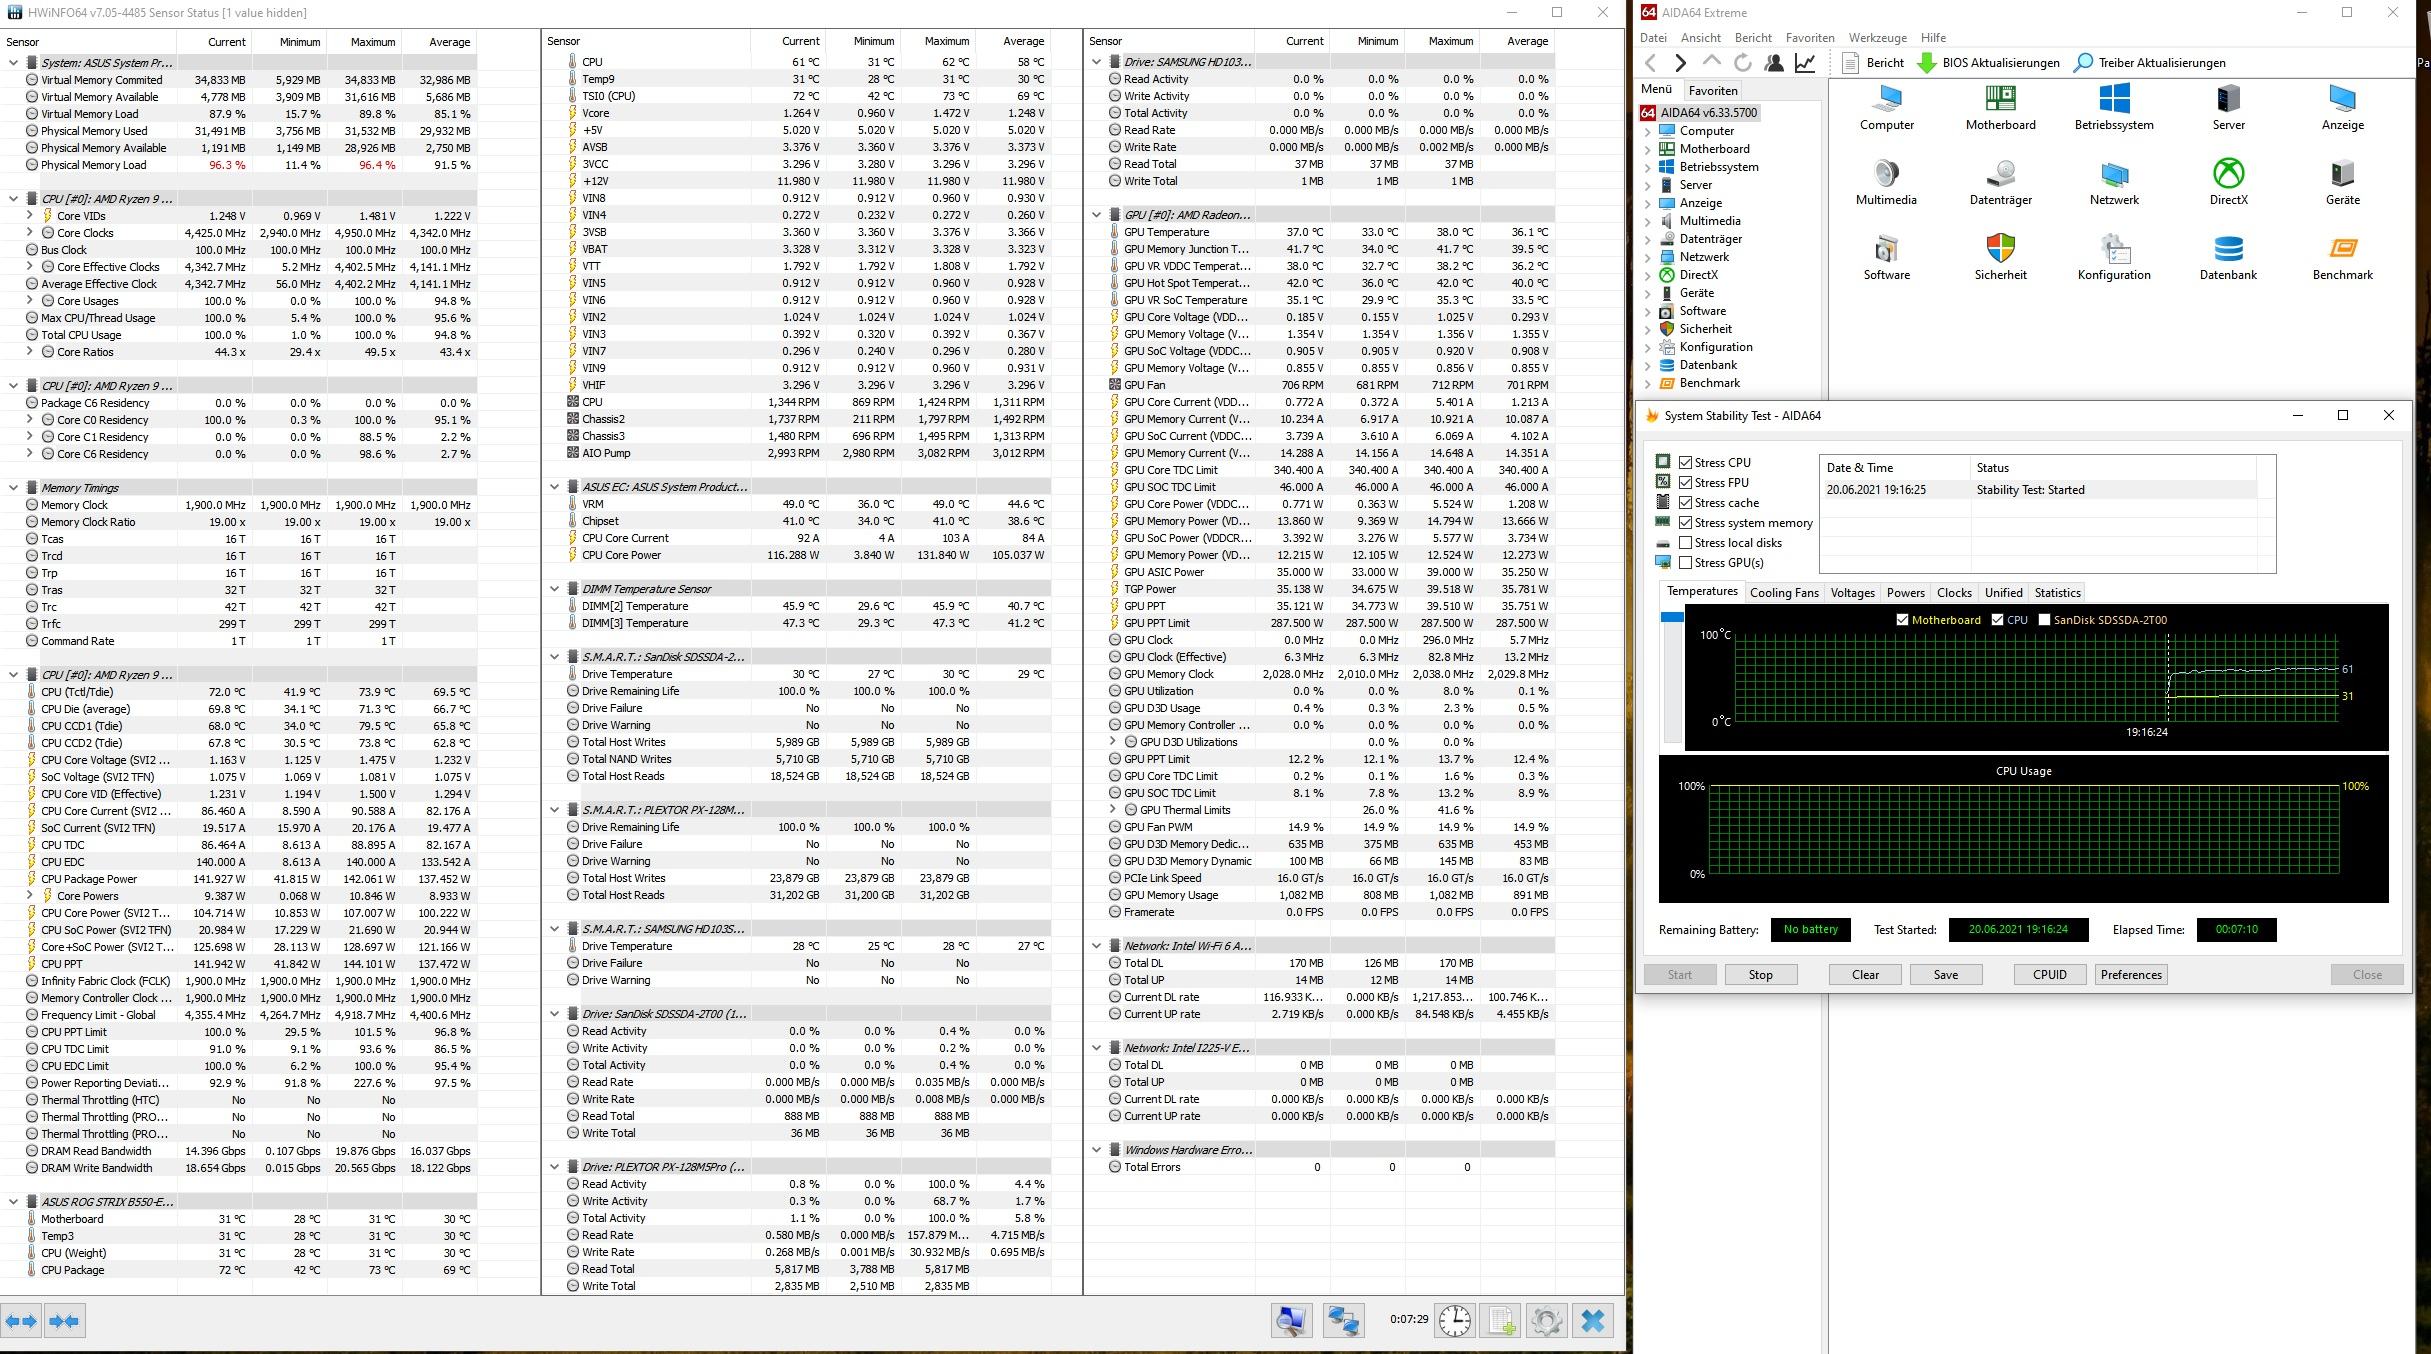Viewport: 2431px width, 1354px height.
Task: Open the Konfiguration icon
Action: click(x=2114, y=257)
